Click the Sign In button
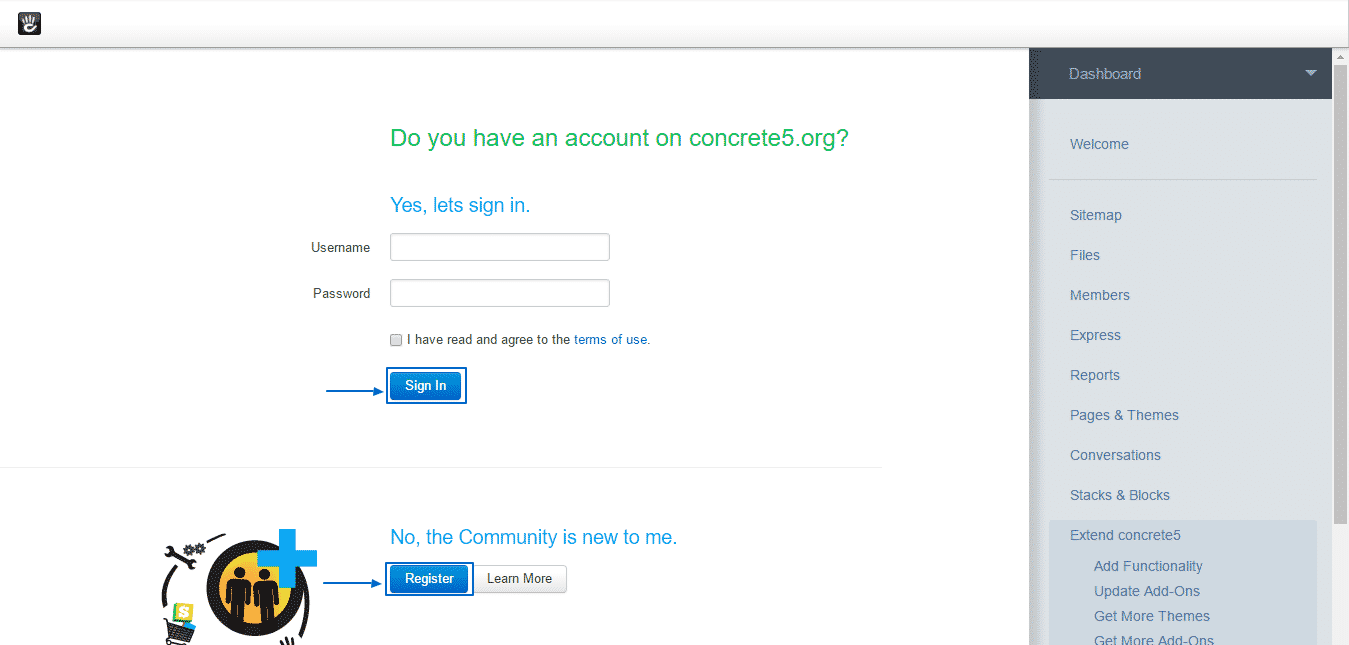Viewport: 1349px width, 645px height. point(426,386)
